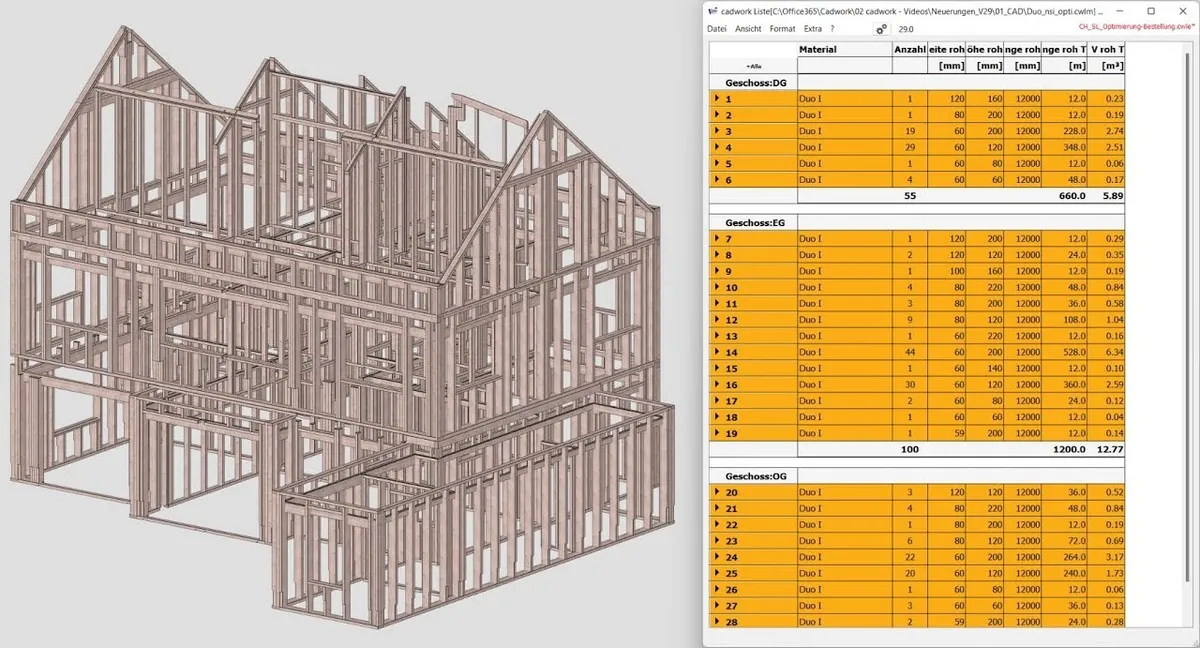Image resolution: width=1200 pixels, height=648 pixels.
Task: Expand row 25 arrow
Action: 717,573
